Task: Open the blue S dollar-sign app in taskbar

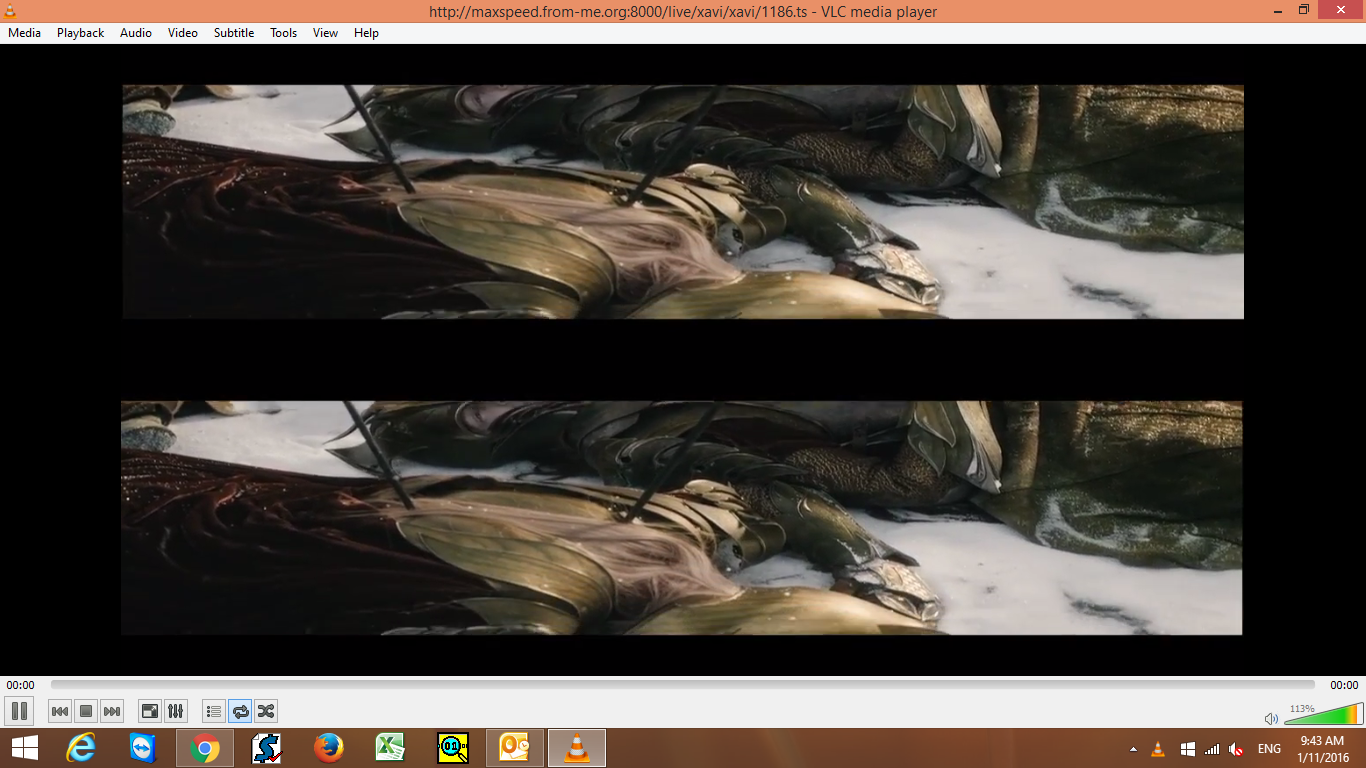Action: point(267,748)
